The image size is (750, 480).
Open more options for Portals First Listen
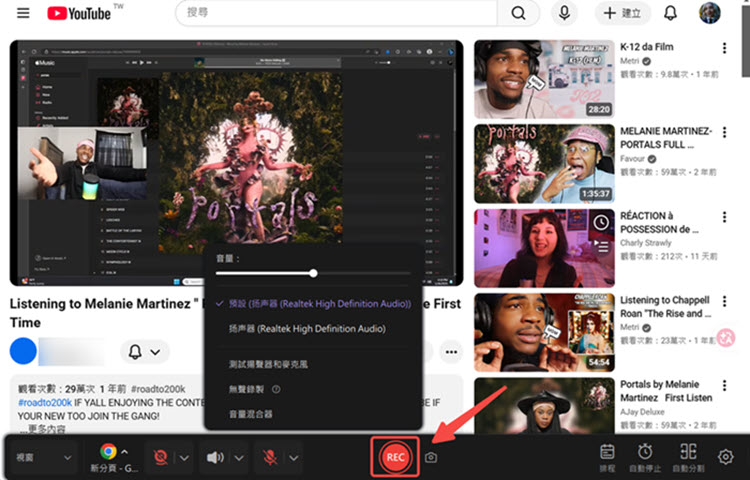click(x=724, y=385)
